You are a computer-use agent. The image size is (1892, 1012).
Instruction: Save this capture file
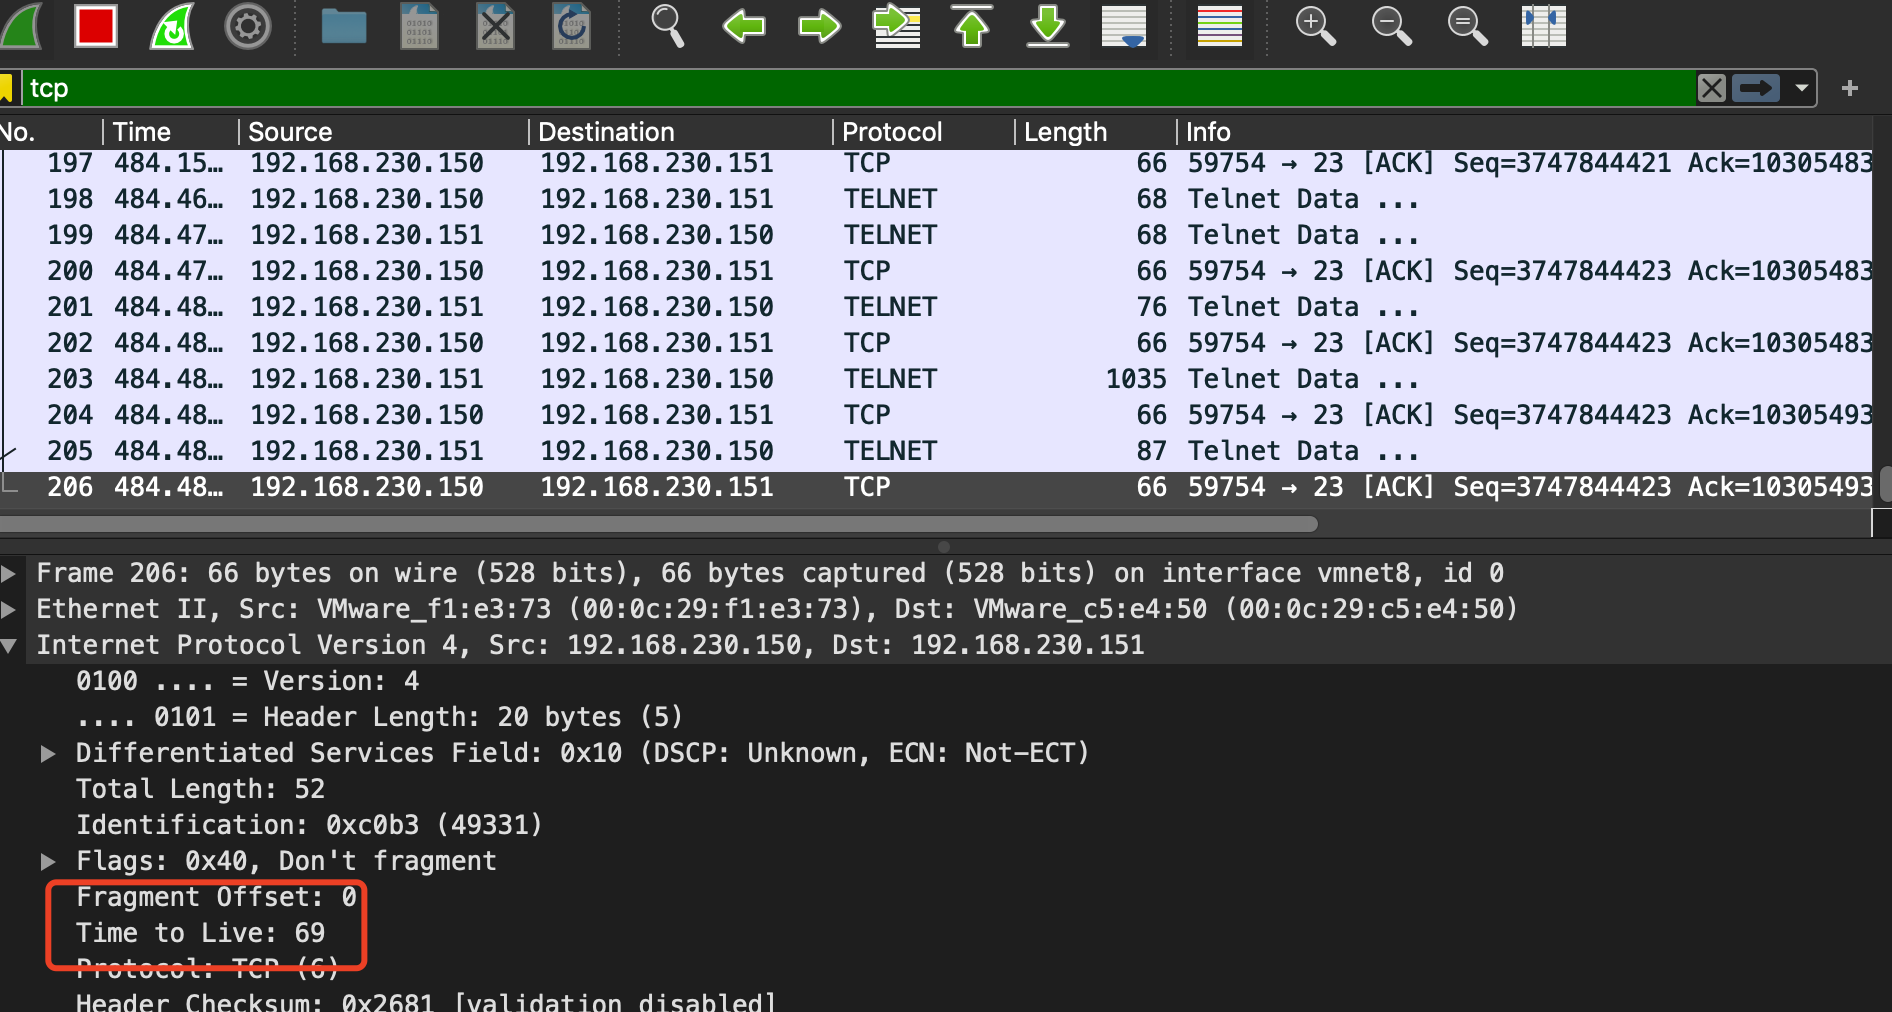pos(420,25)
